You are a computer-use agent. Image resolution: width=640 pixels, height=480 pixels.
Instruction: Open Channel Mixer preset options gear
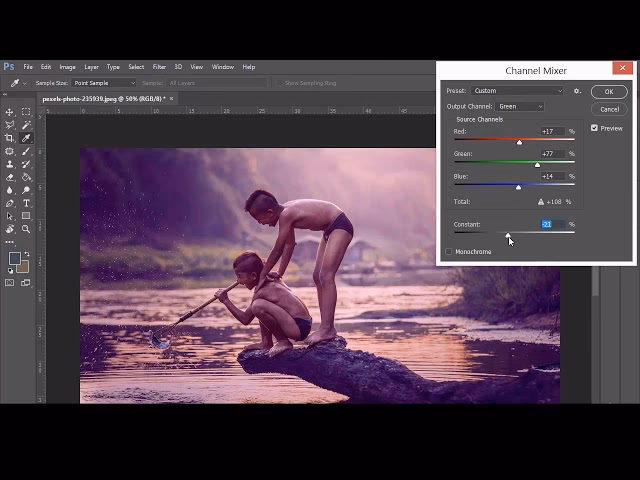[x=577, y=91]
